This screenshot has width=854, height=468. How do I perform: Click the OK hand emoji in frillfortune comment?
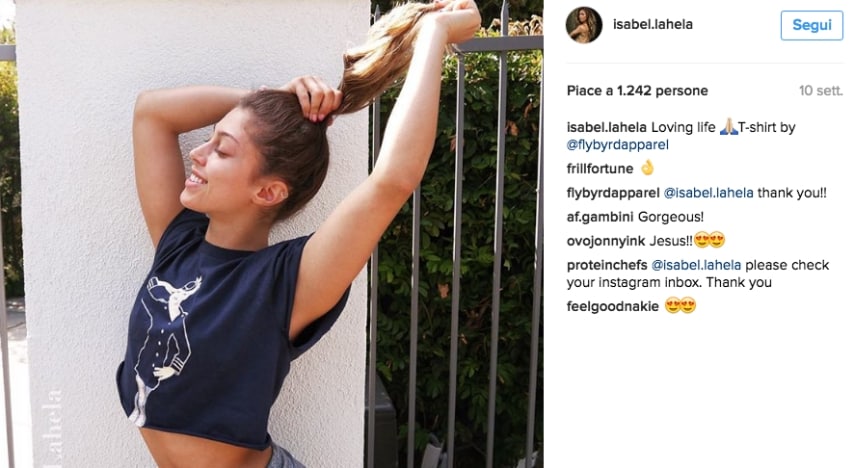coord(647,168)
